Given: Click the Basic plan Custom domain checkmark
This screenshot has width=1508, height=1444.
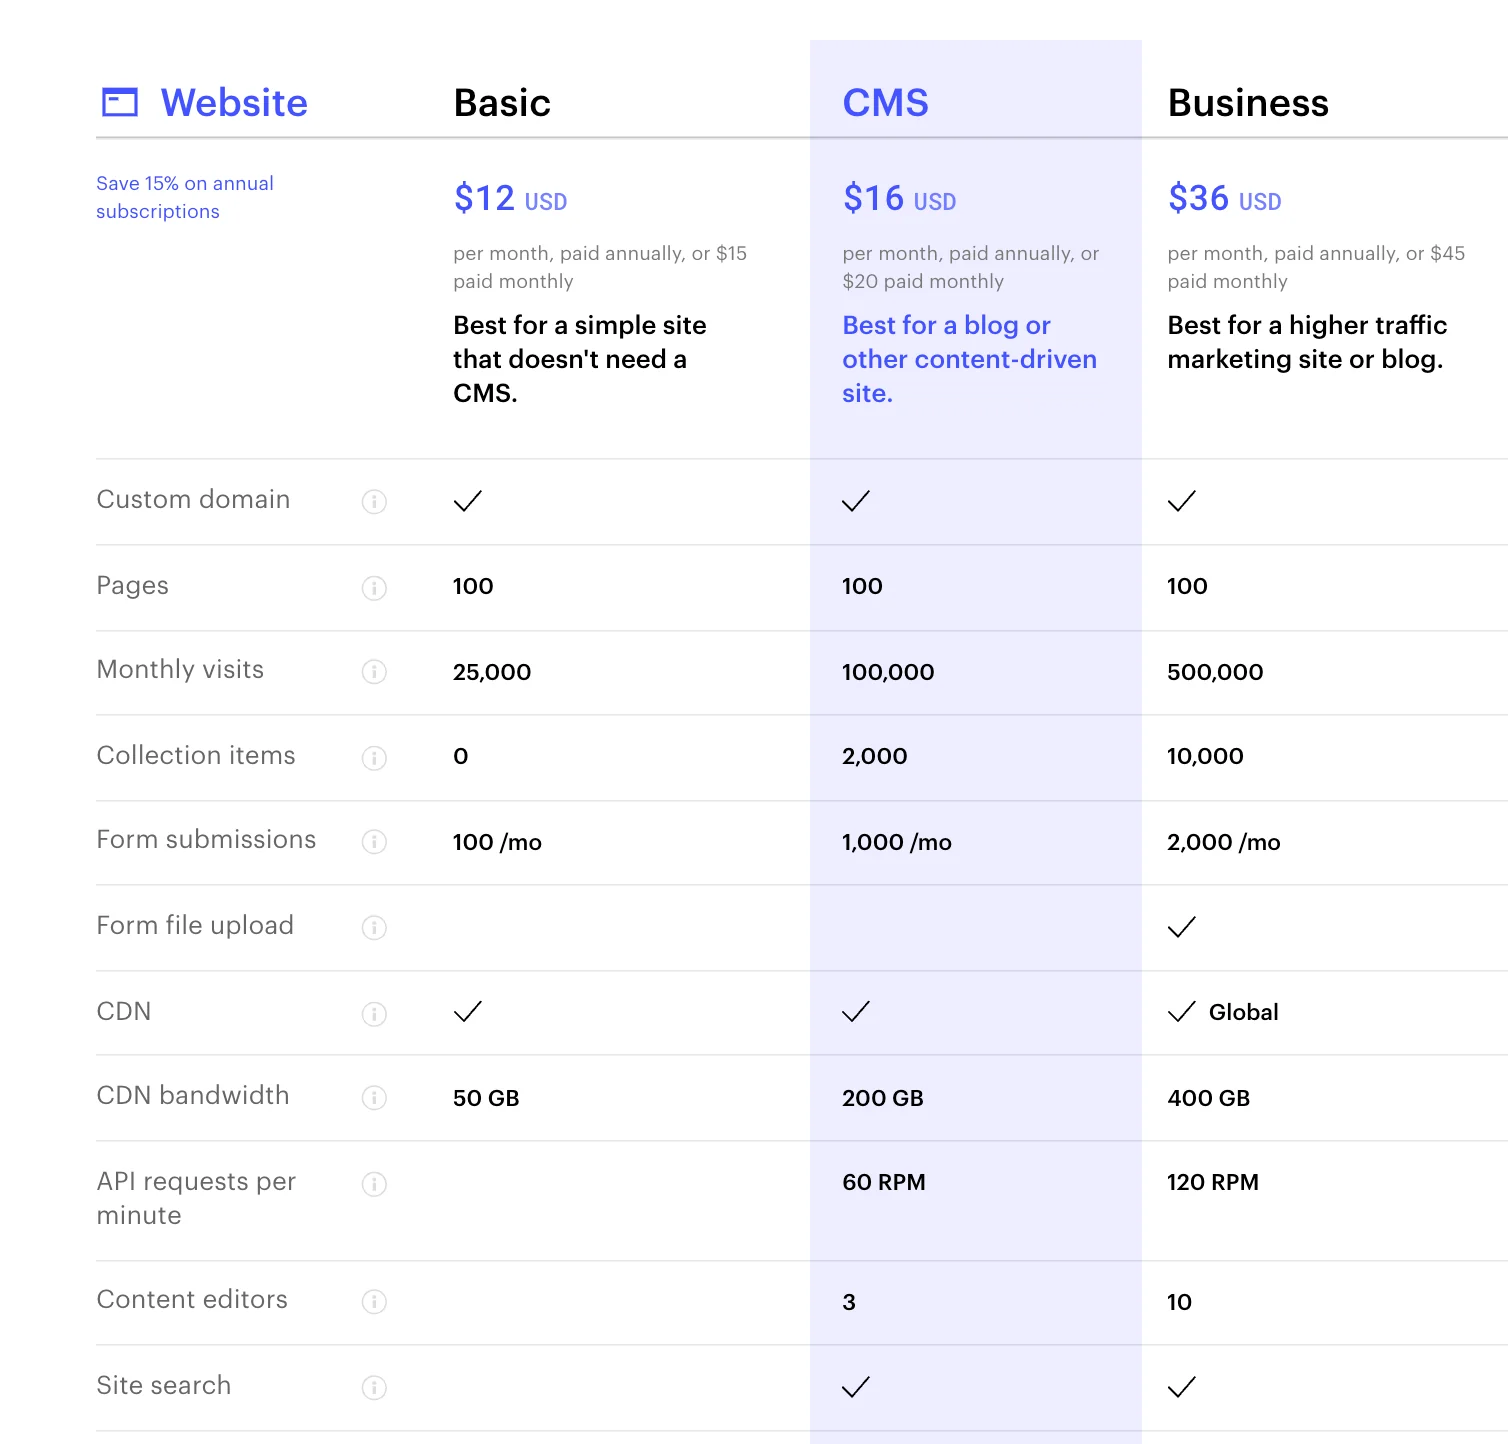Looking at the screenshot, I should click(x=468, y=501).
